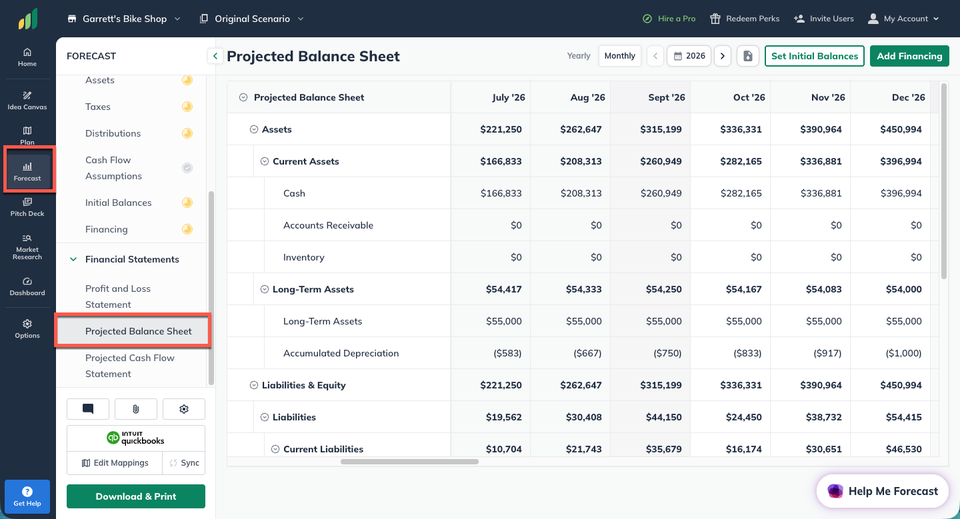Collapse the Current Liabilities row
Viewport: 960px width, 519px height.
[x=276, y=449]
